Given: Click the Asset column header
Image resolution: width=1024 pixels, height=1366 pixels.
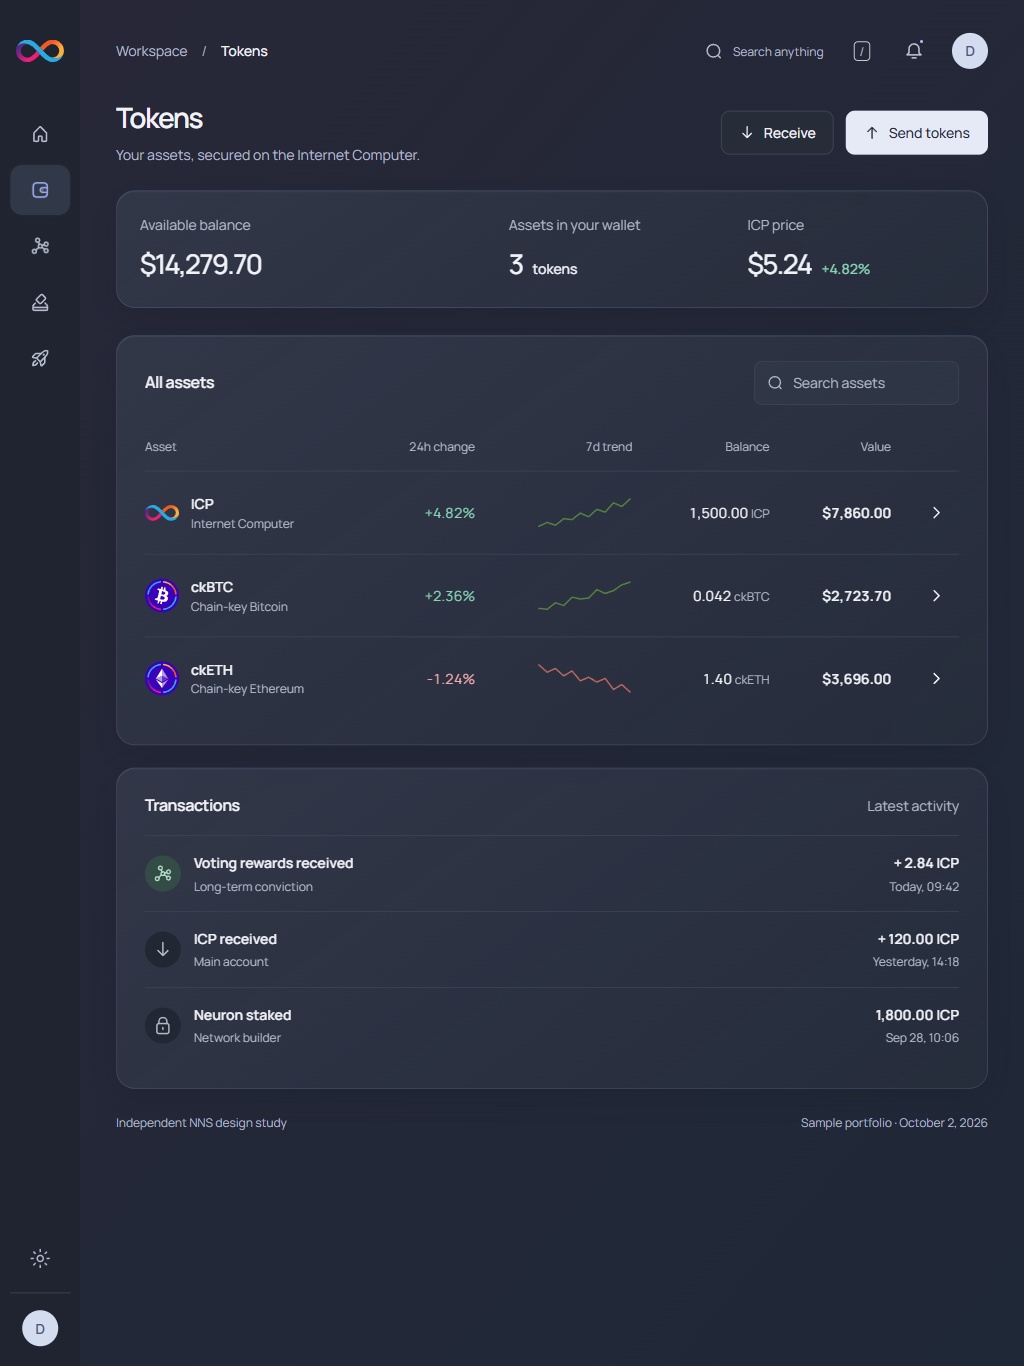Looking at the screenshot, I should [160, 447].
